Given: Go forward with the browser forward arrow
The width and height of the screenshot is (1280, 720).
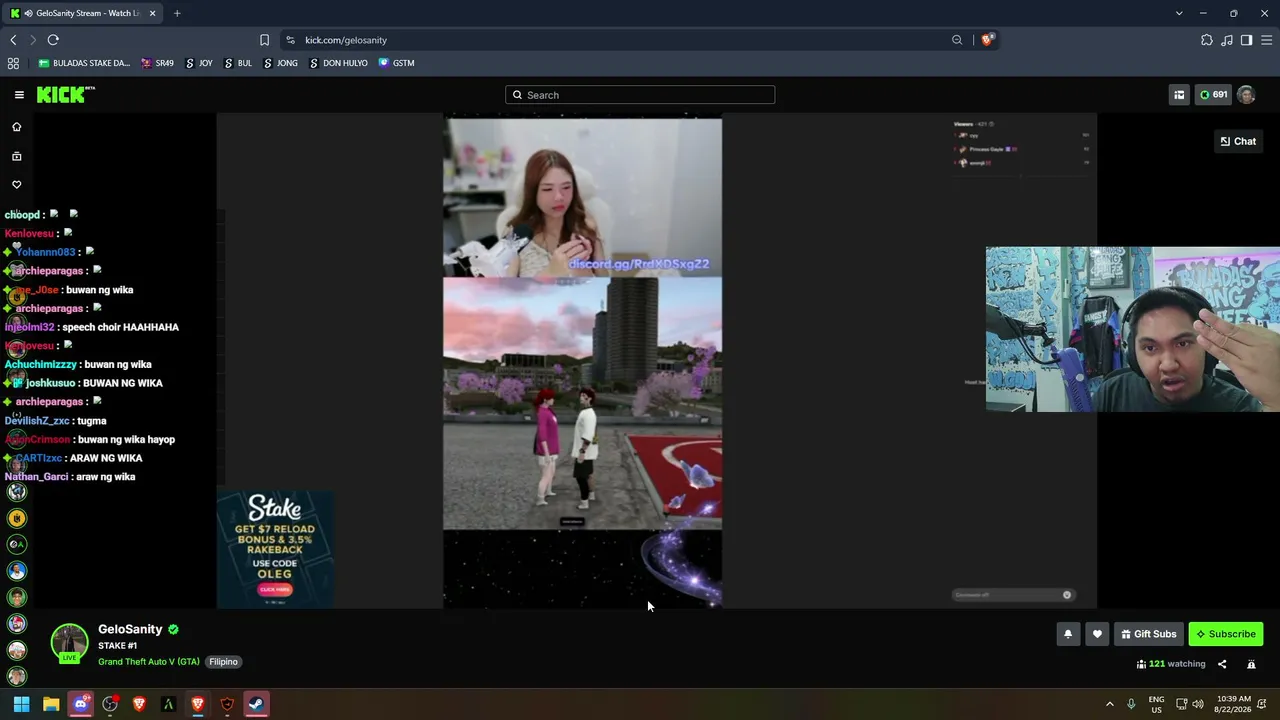Looking at the screenshot, I should (33, 40).
